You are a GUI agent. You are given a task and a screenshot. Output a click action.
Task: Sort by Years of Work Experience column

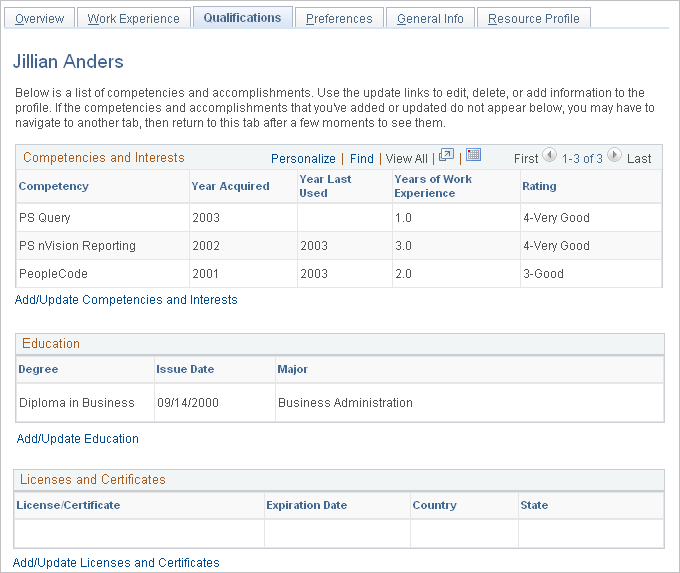pos(433,186)
